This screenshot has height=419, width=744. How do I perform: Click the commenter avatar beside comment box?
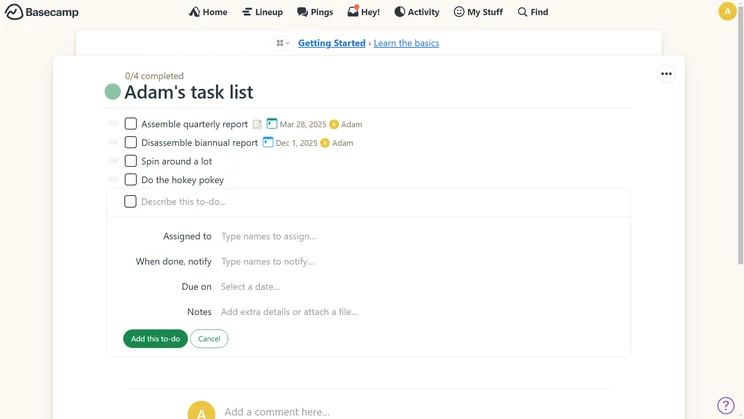pyautogui.click(x=202, y=411)
